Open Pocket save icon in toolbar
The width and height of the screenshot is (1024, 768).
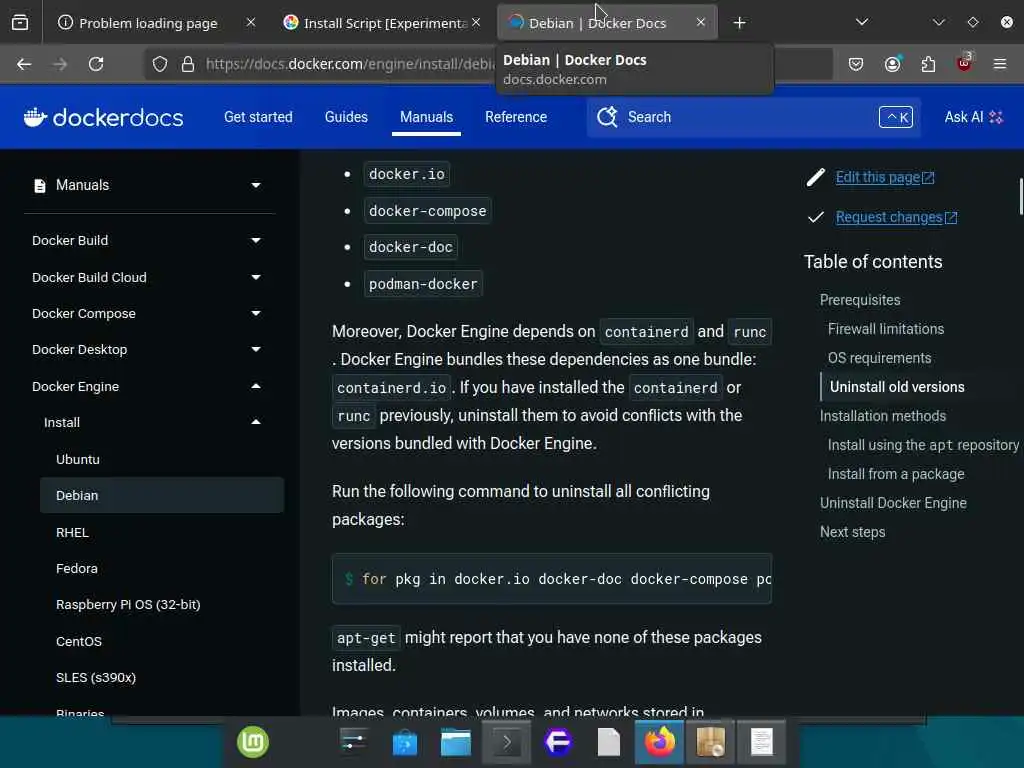click(856, 64)
